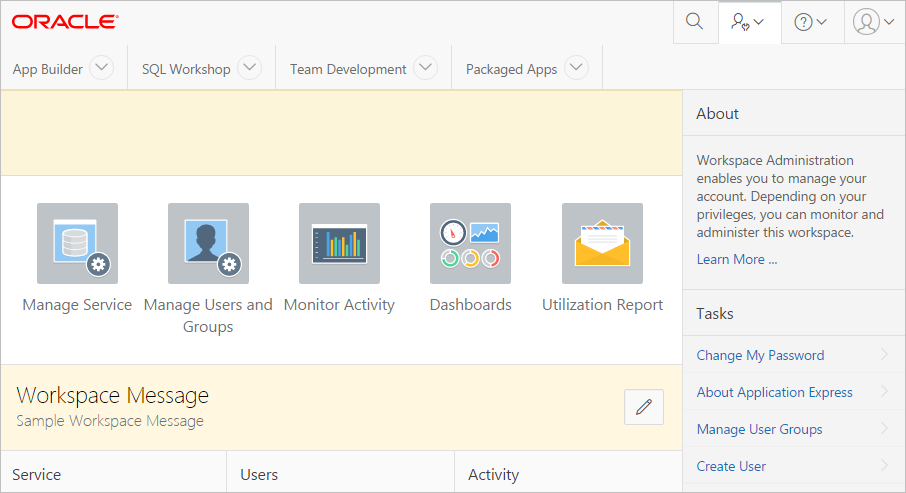Select the Create User task

731,466
